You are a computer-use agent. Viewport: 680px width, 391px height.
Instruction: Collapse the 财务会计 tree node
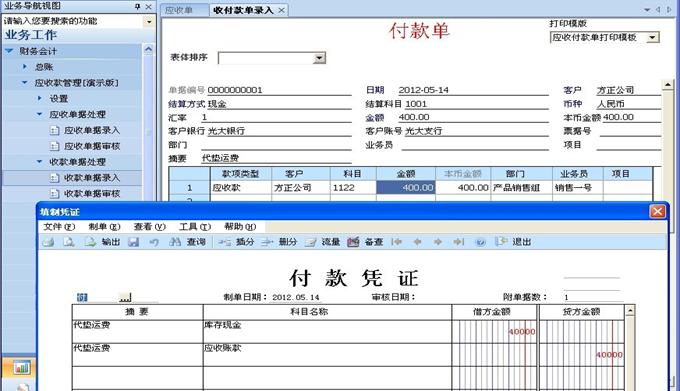pos(9,51)
